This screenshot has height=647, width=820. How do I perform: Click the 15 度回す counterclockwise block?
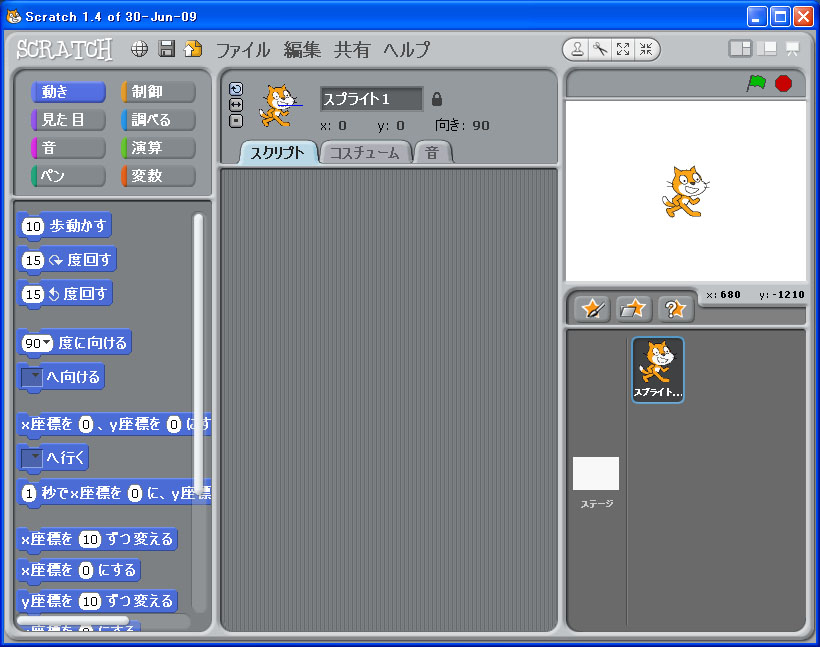pos(65,294)
